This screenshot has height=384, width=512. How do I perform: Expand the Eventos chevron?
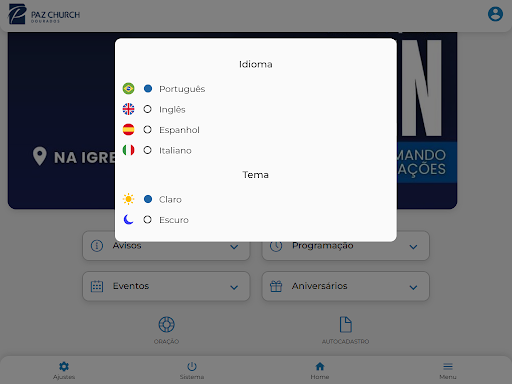point(234,287)
